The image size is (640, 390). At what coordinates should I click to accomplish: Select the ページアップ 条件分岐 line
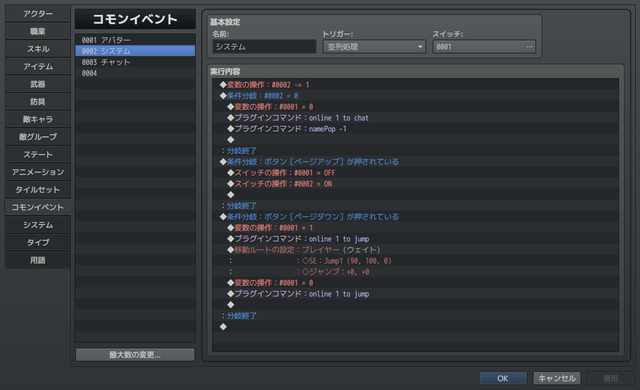(416, 162)
